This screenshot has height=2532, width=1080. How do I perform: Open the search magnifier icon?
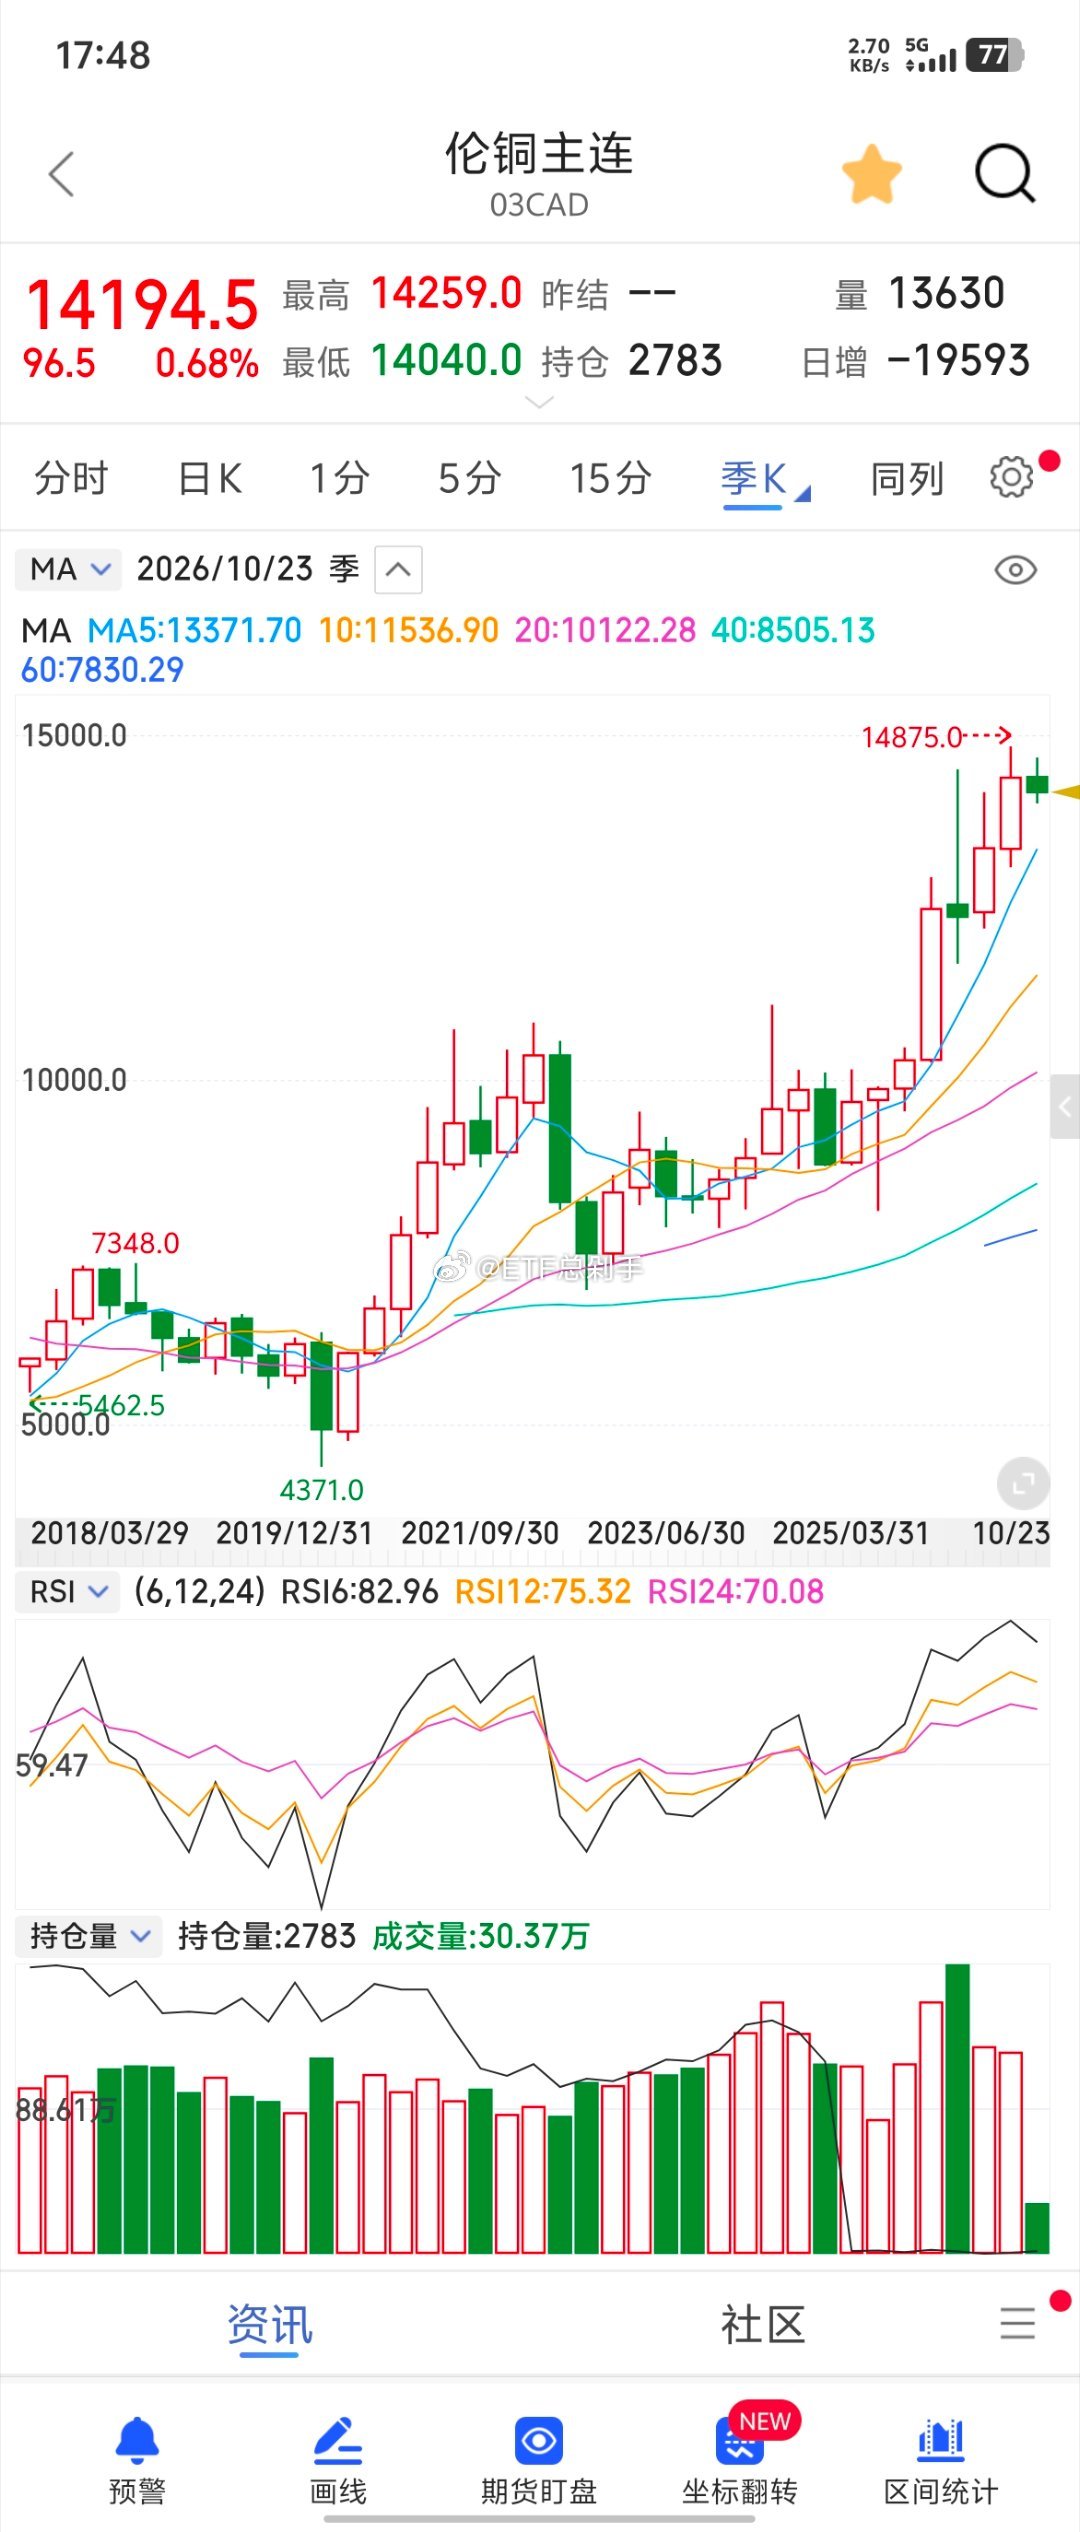click(1005, 174)
